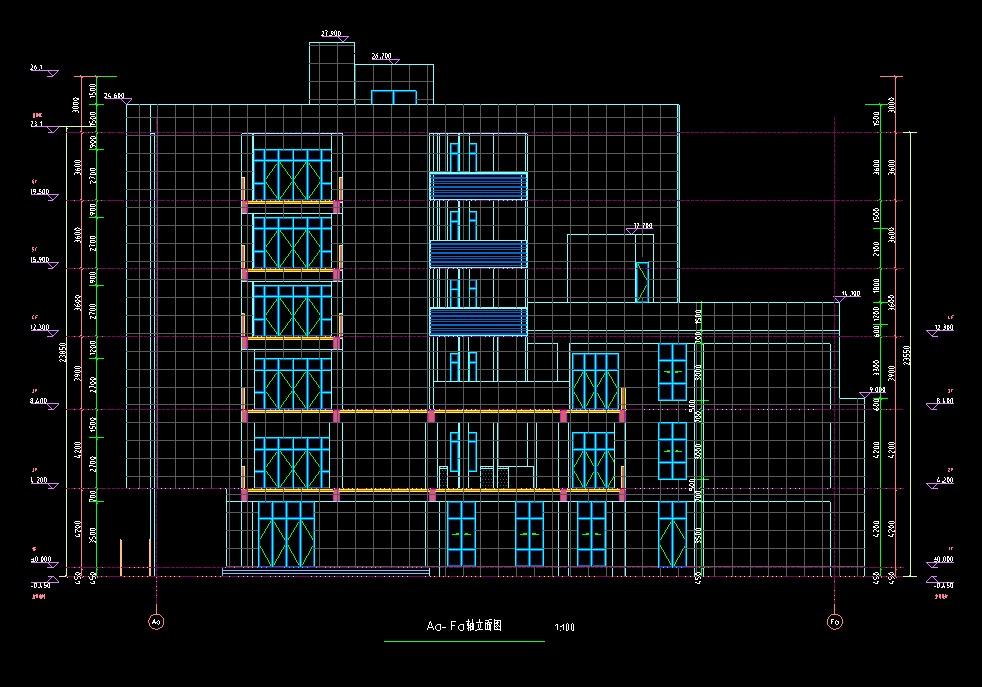Select the 17.200 elevation marker
The width and height of the screenshot is (982, 687).
click(x=642, y=227)
